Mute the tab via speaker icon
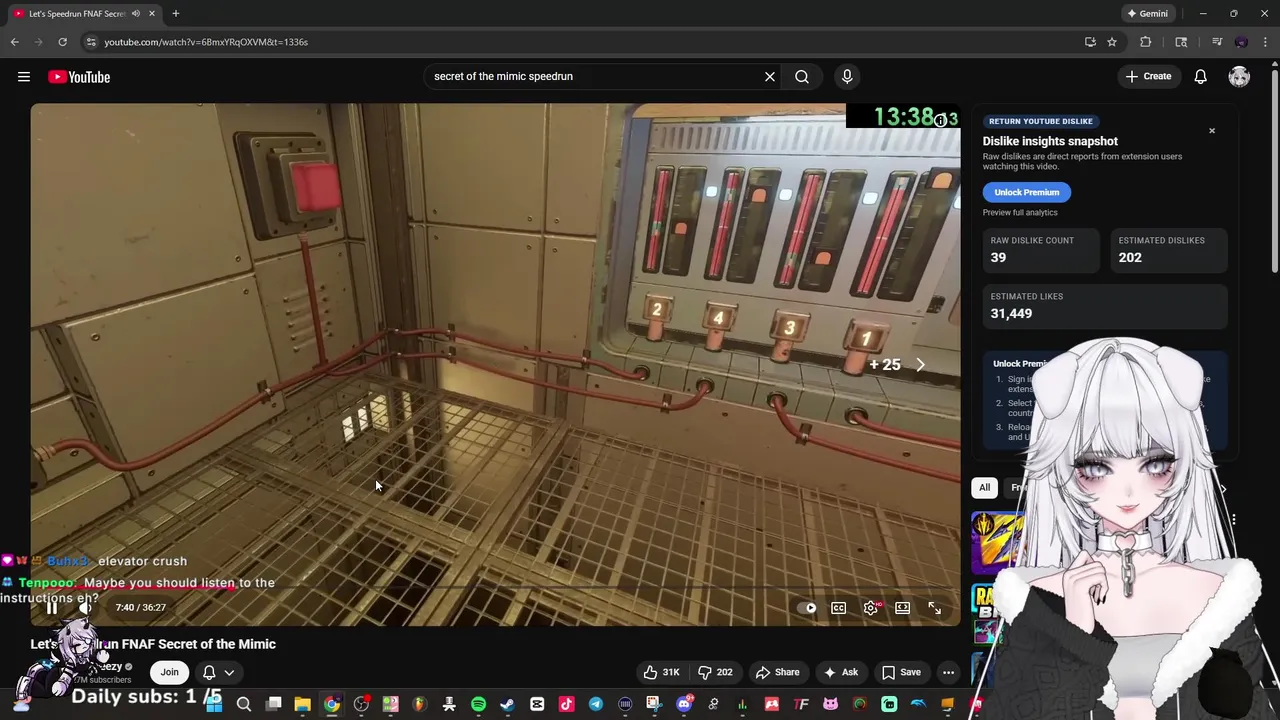The height and width of the screenshot is (720, 1280). pyautogui.click(x=136, y=14)
